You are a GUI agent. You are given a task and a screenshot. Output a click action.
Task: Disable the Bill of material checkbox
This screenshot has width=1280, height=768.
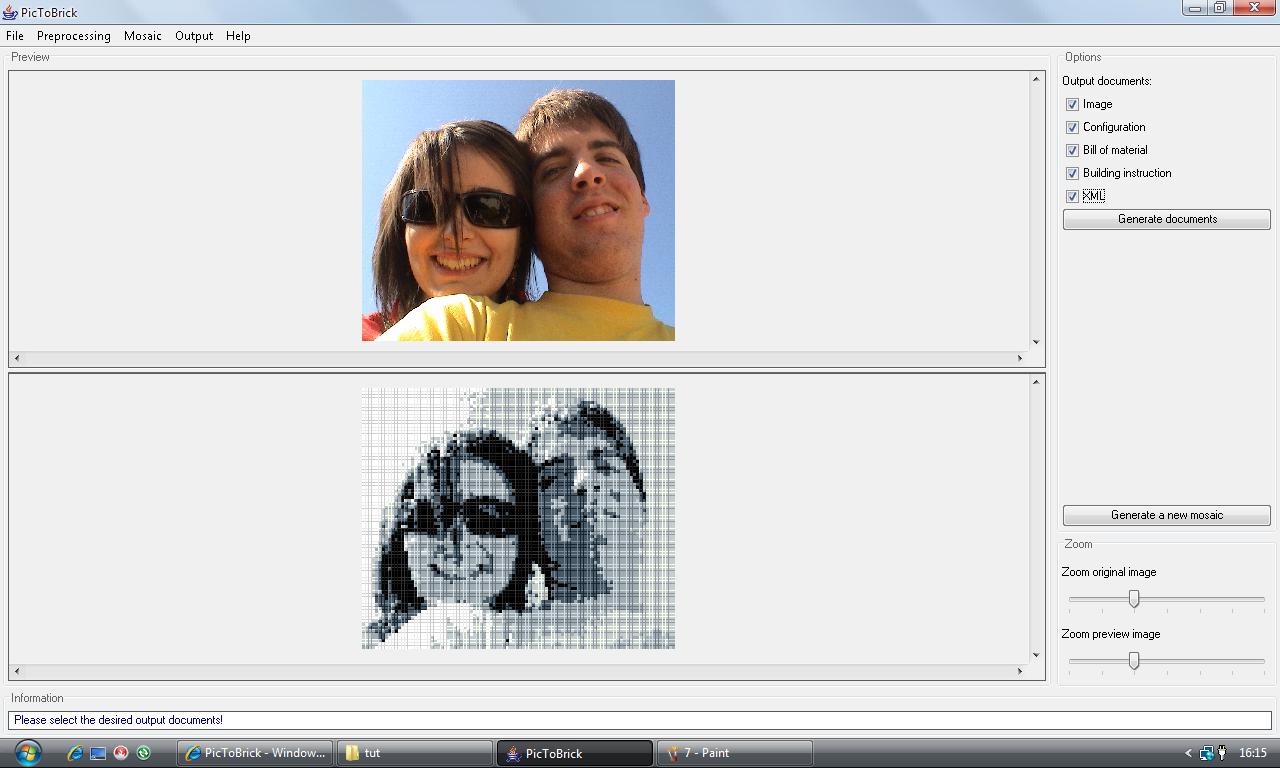(1072, 150)
